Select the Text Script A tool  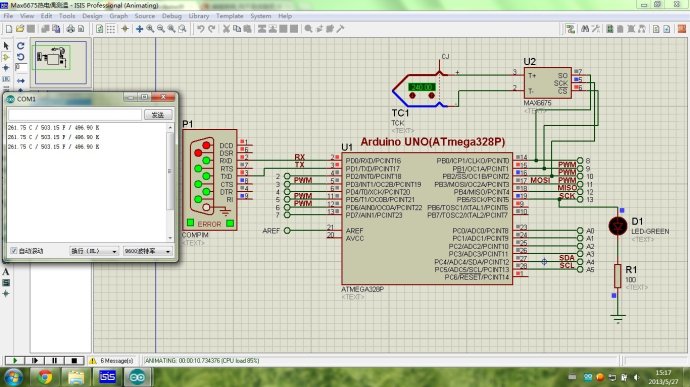(x=6, y=272)
